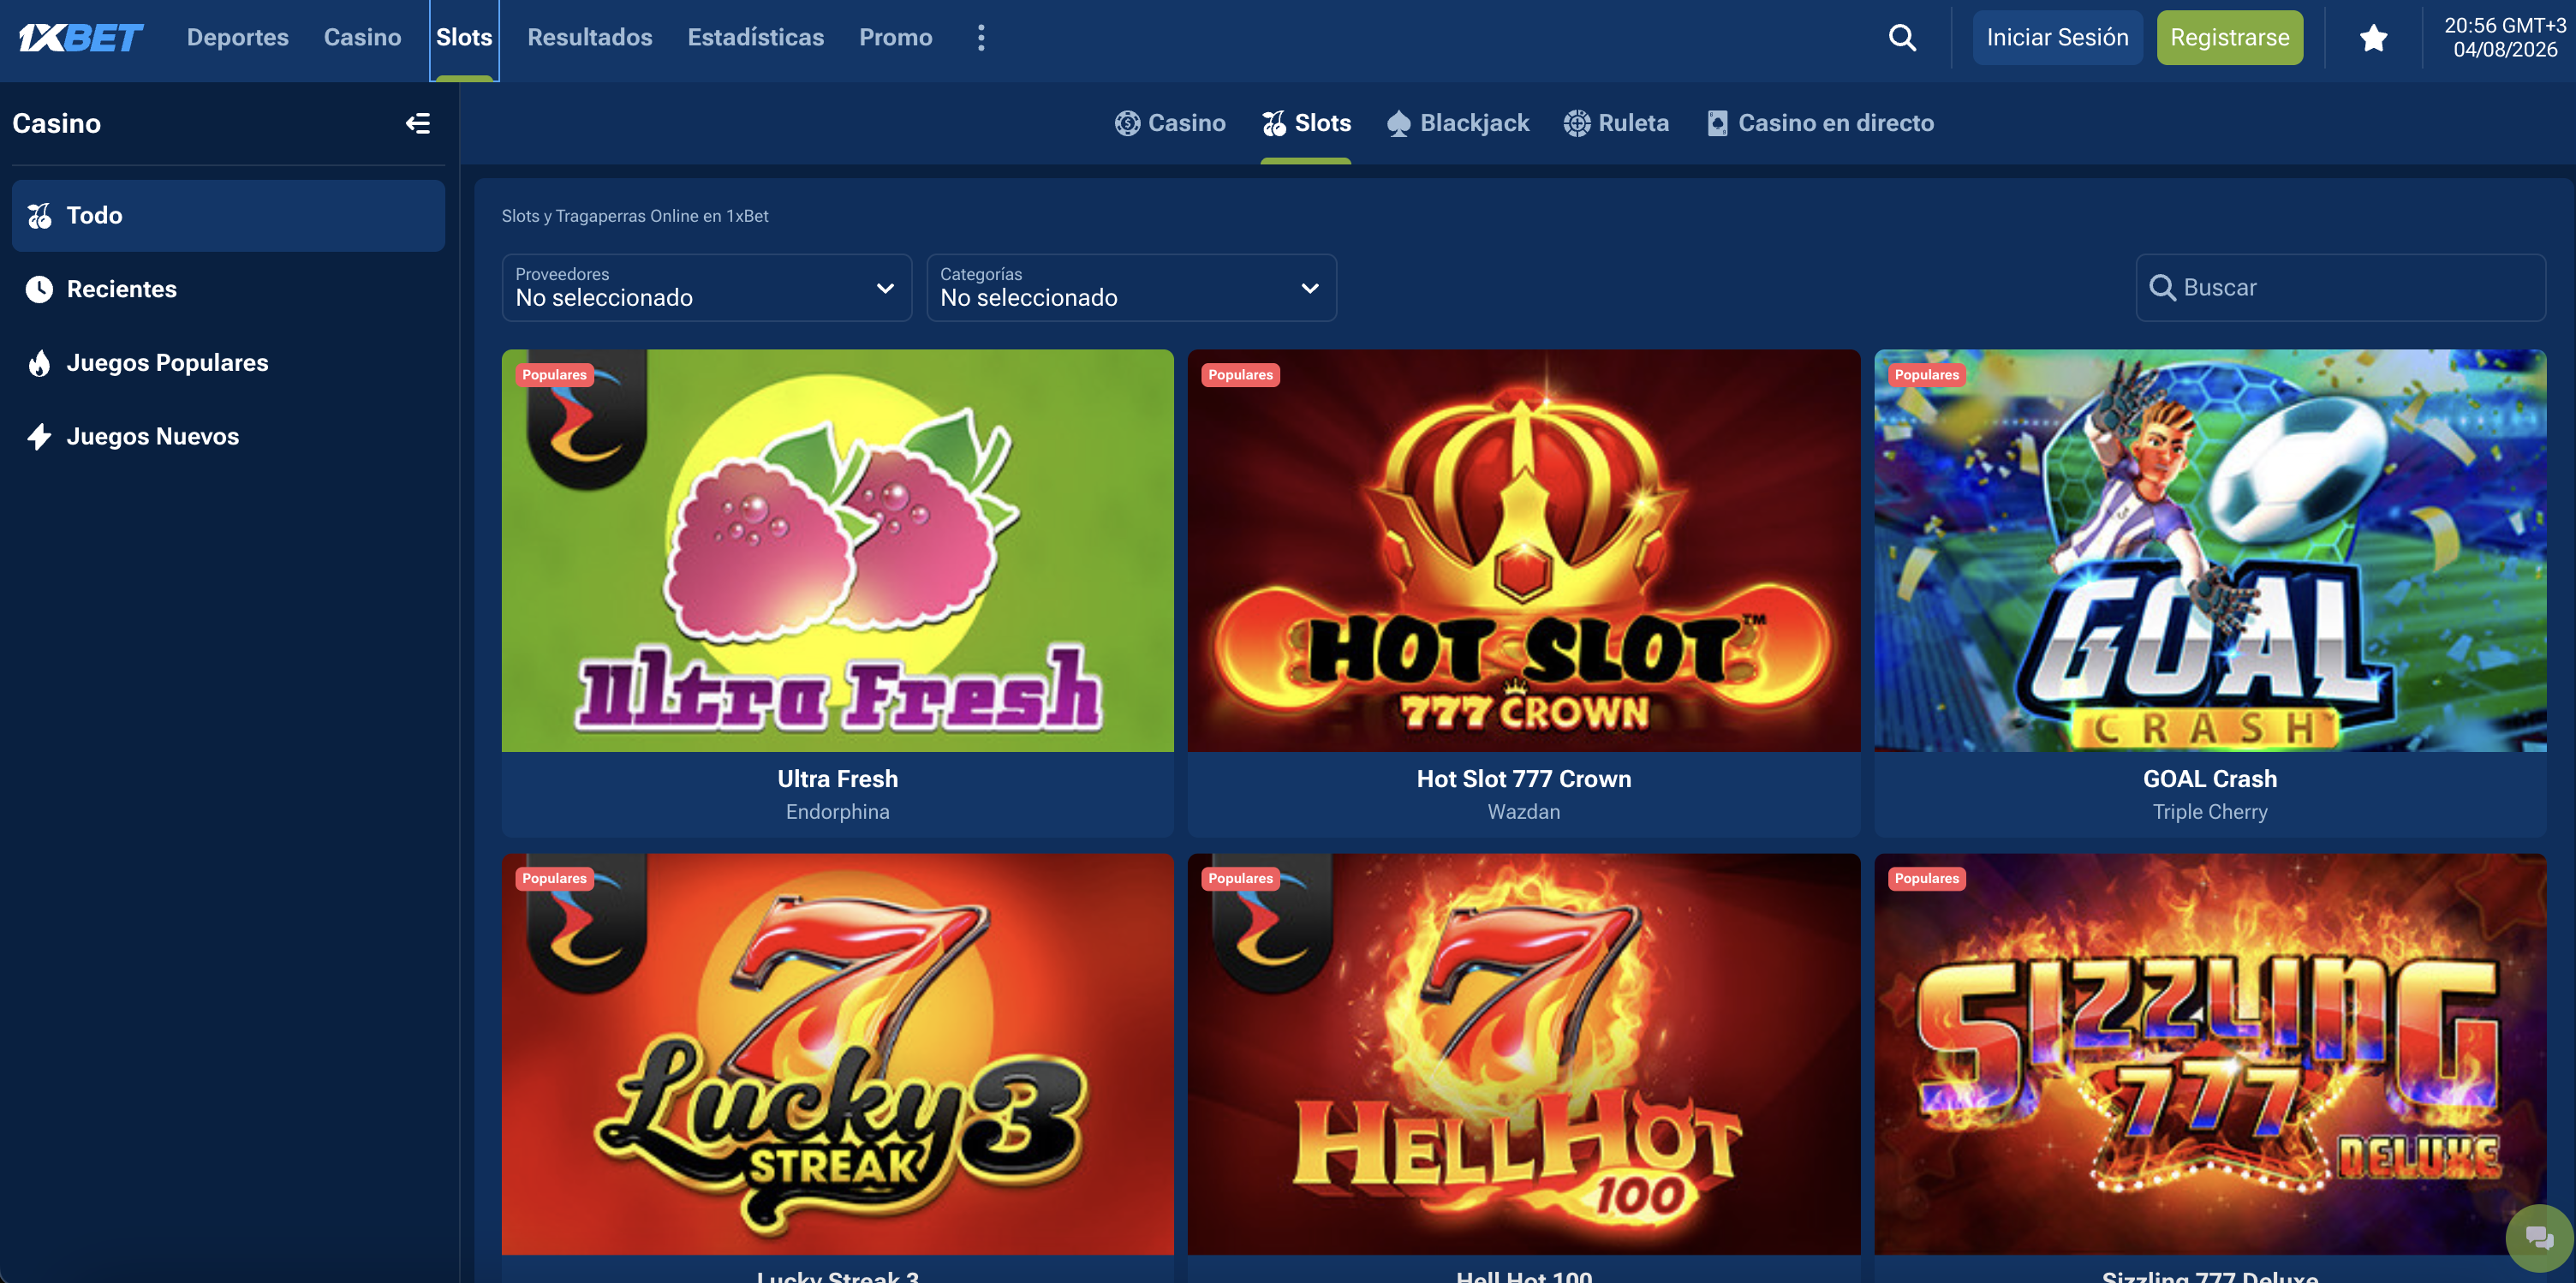Click the roulette wheel icon beside Ruleta
The width and height of the screenshot is (2576, 1283).
point(1577,123)
